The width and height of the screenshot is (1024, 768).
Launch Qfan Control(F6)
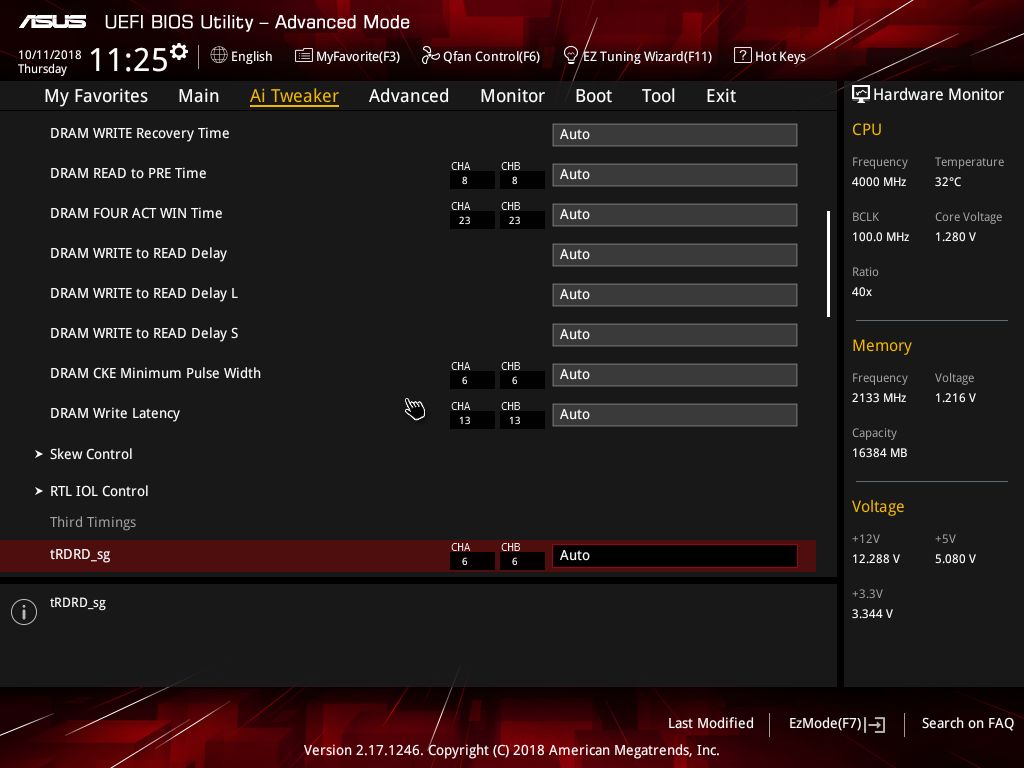pos(491,57)
